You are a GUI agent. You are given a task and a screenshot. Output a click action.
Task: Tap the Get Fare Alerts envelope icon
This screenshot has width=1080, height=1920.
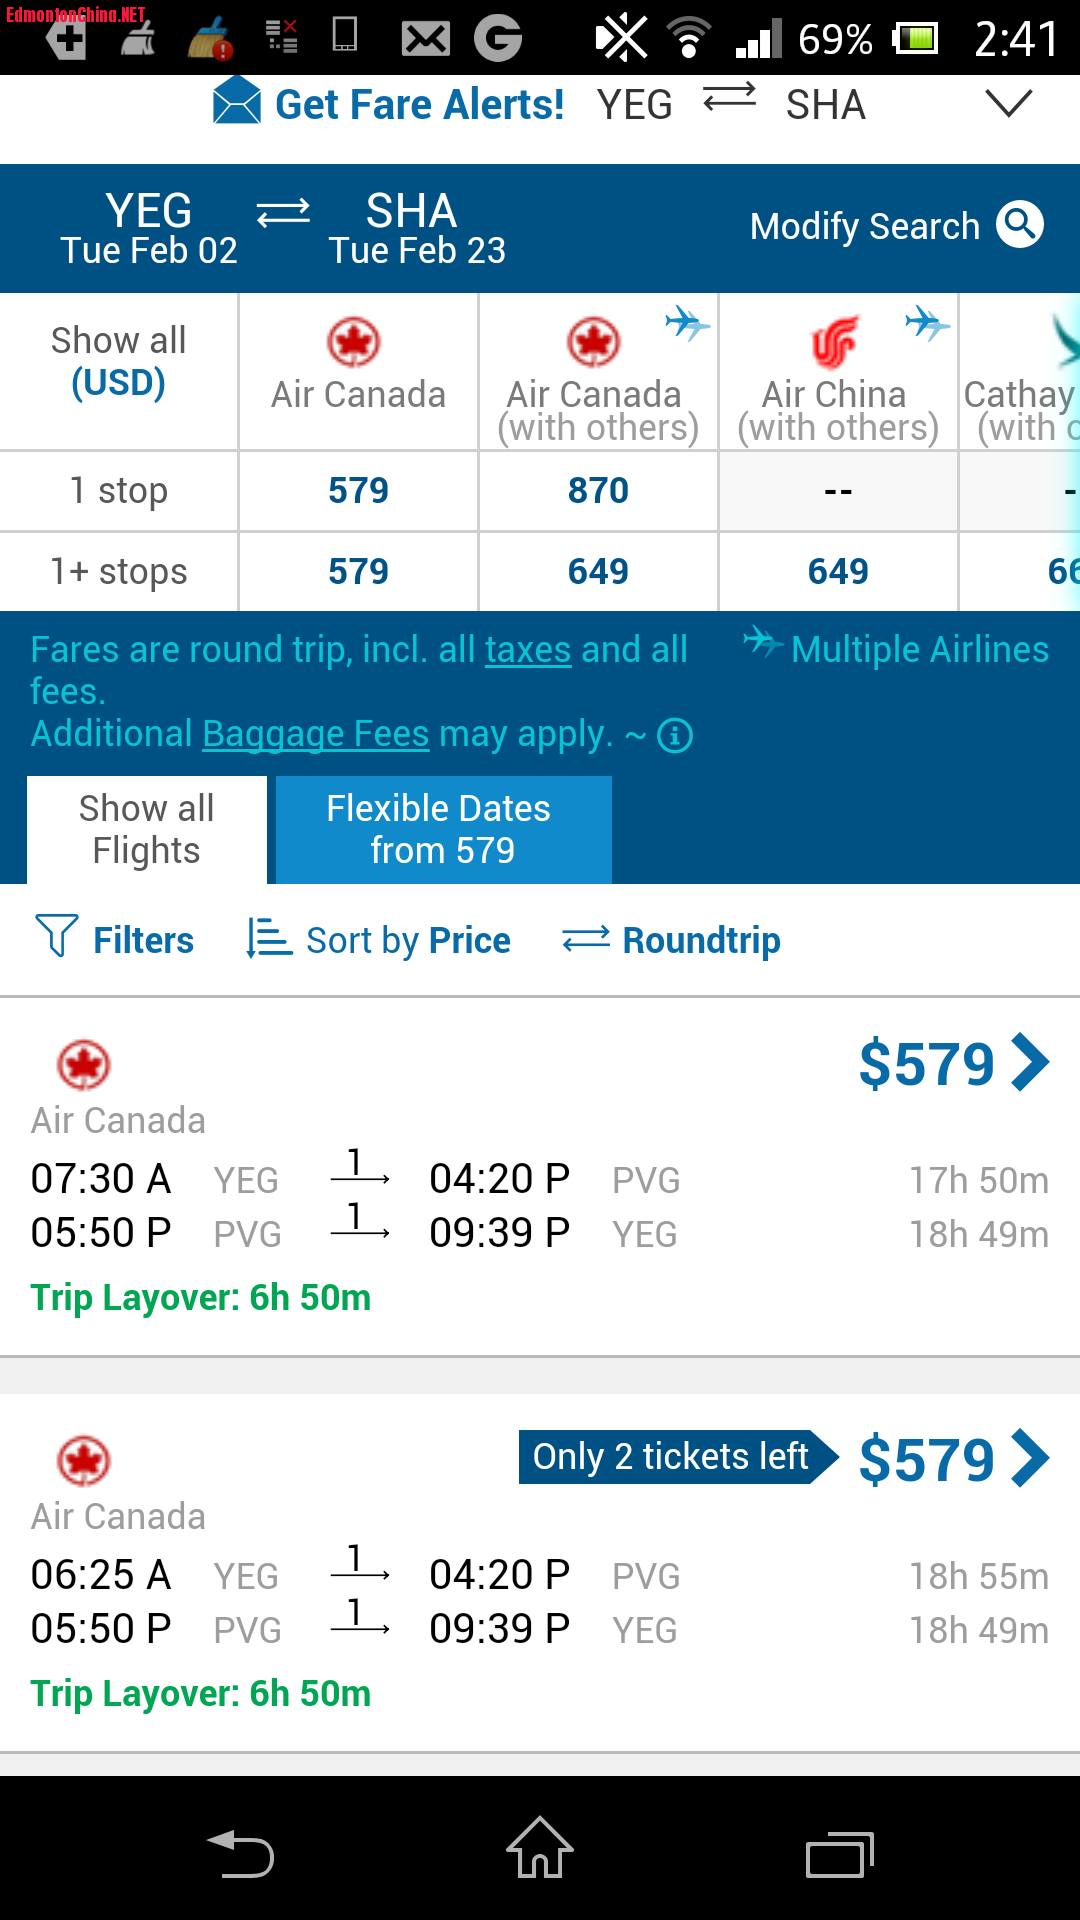(x=237, y=101)
